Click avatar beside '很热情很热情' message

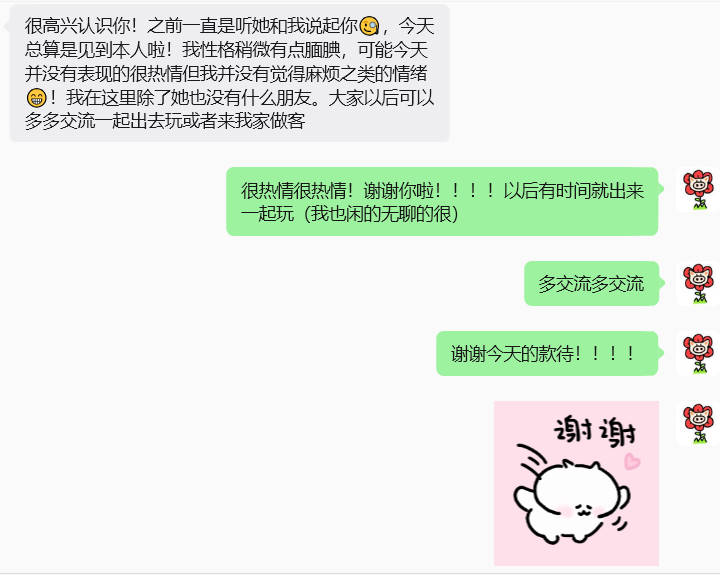tap(698, 190)
